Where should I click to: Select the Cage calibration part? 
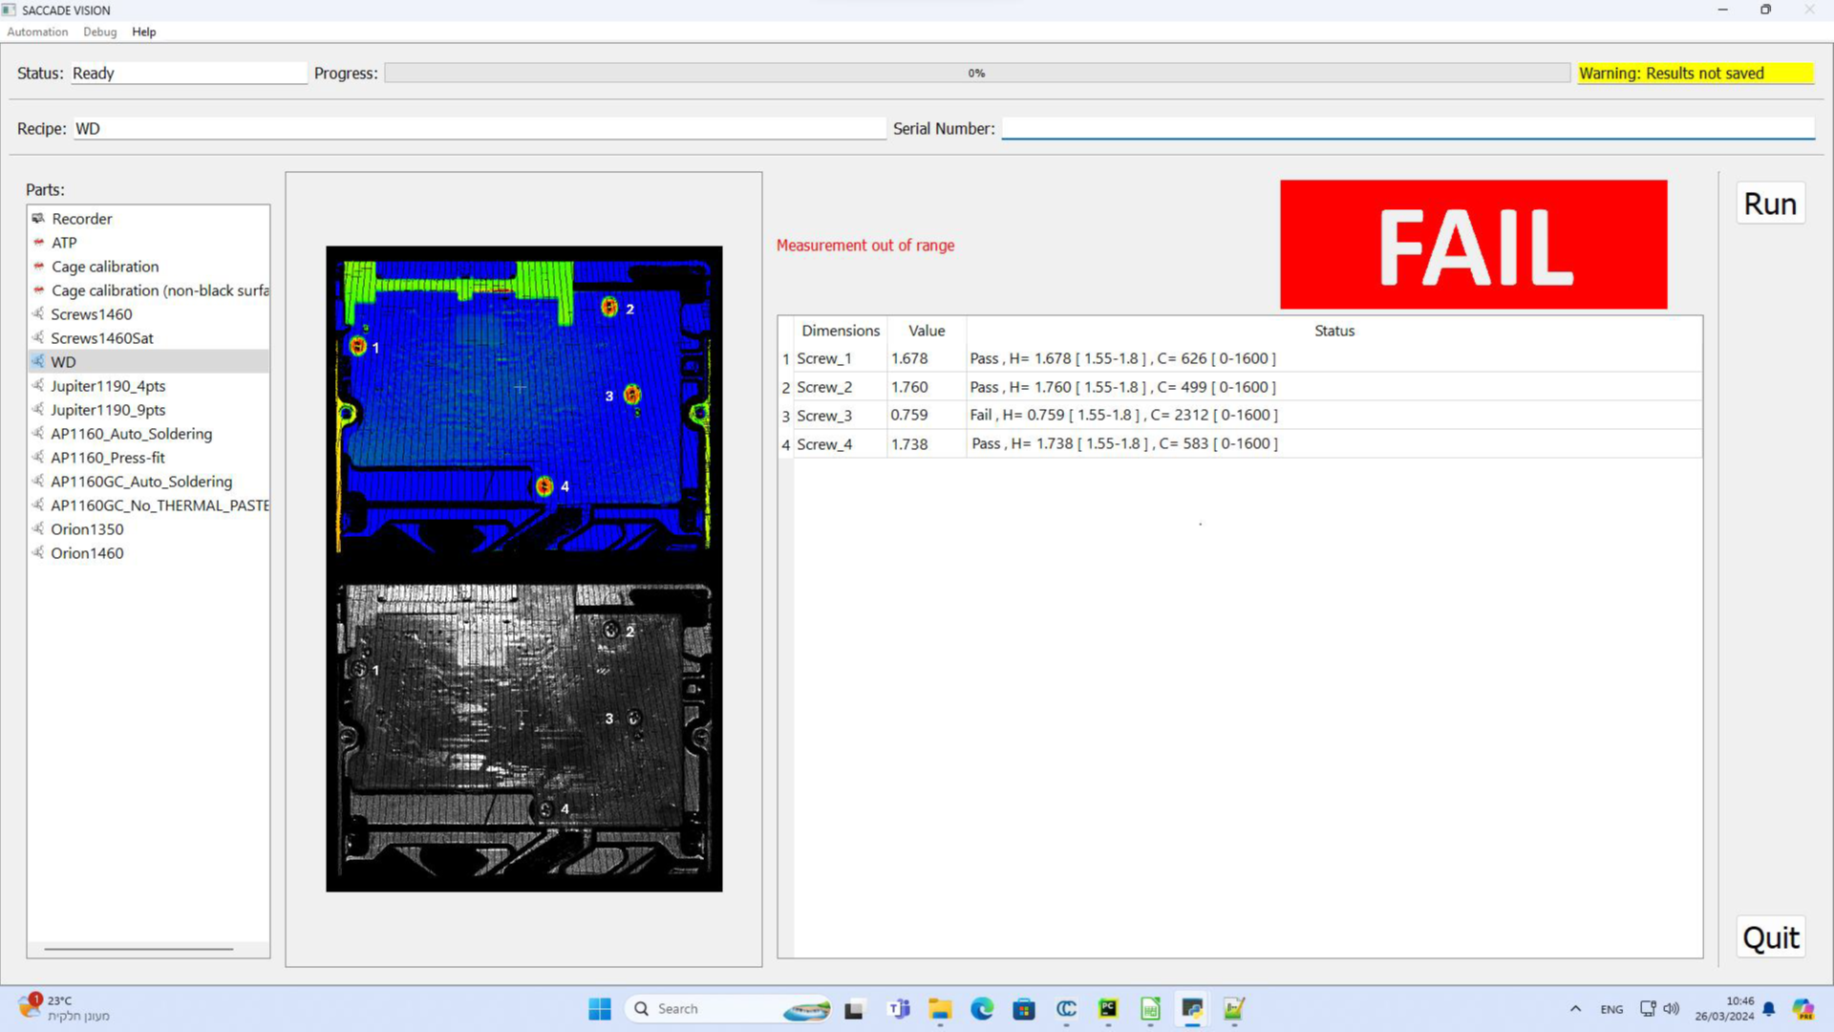[148, 266]
